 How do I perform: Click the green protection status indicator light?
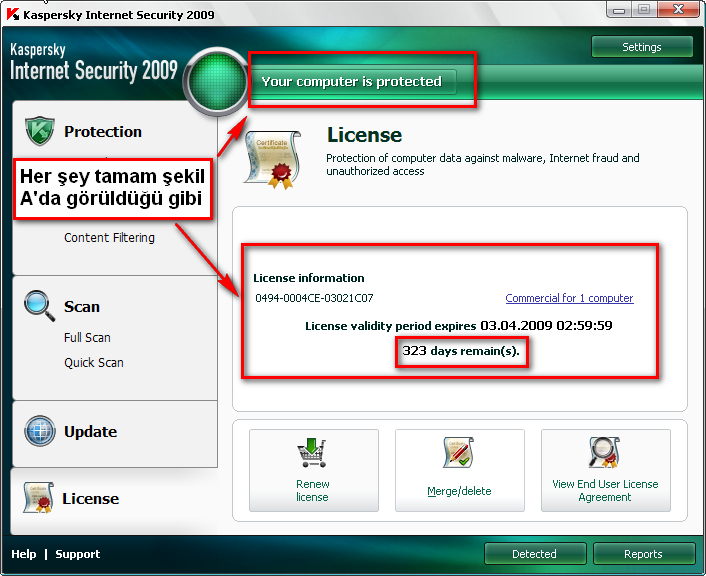click(x=217, y=82)
